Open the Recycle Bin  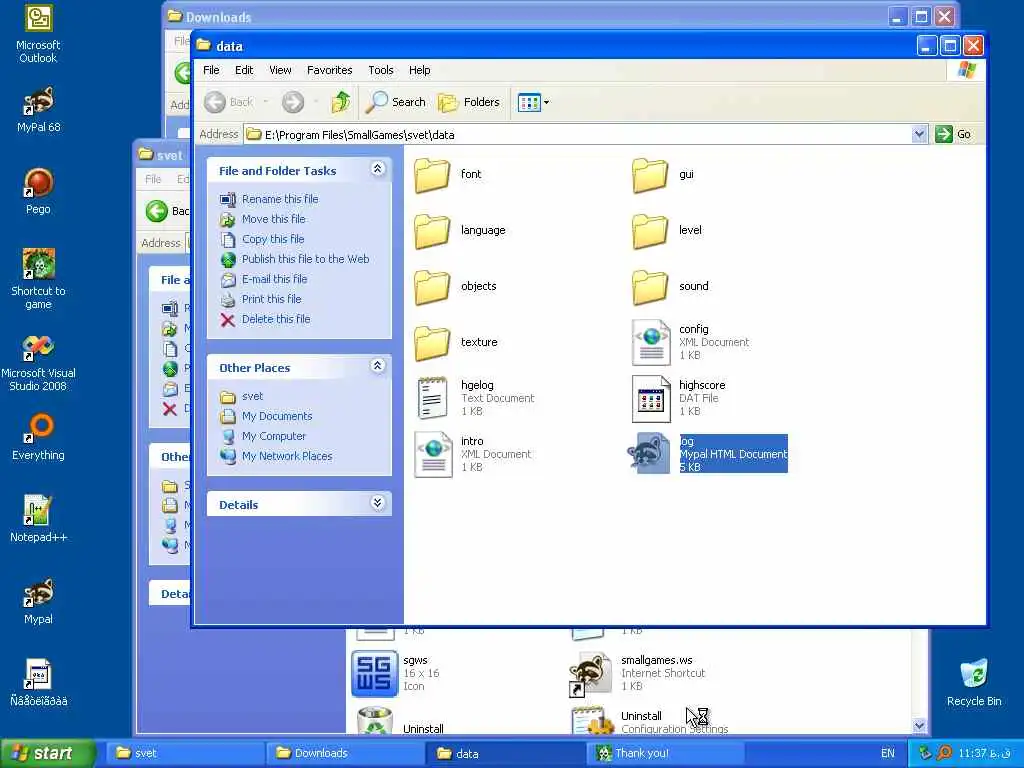click(974, 682)
